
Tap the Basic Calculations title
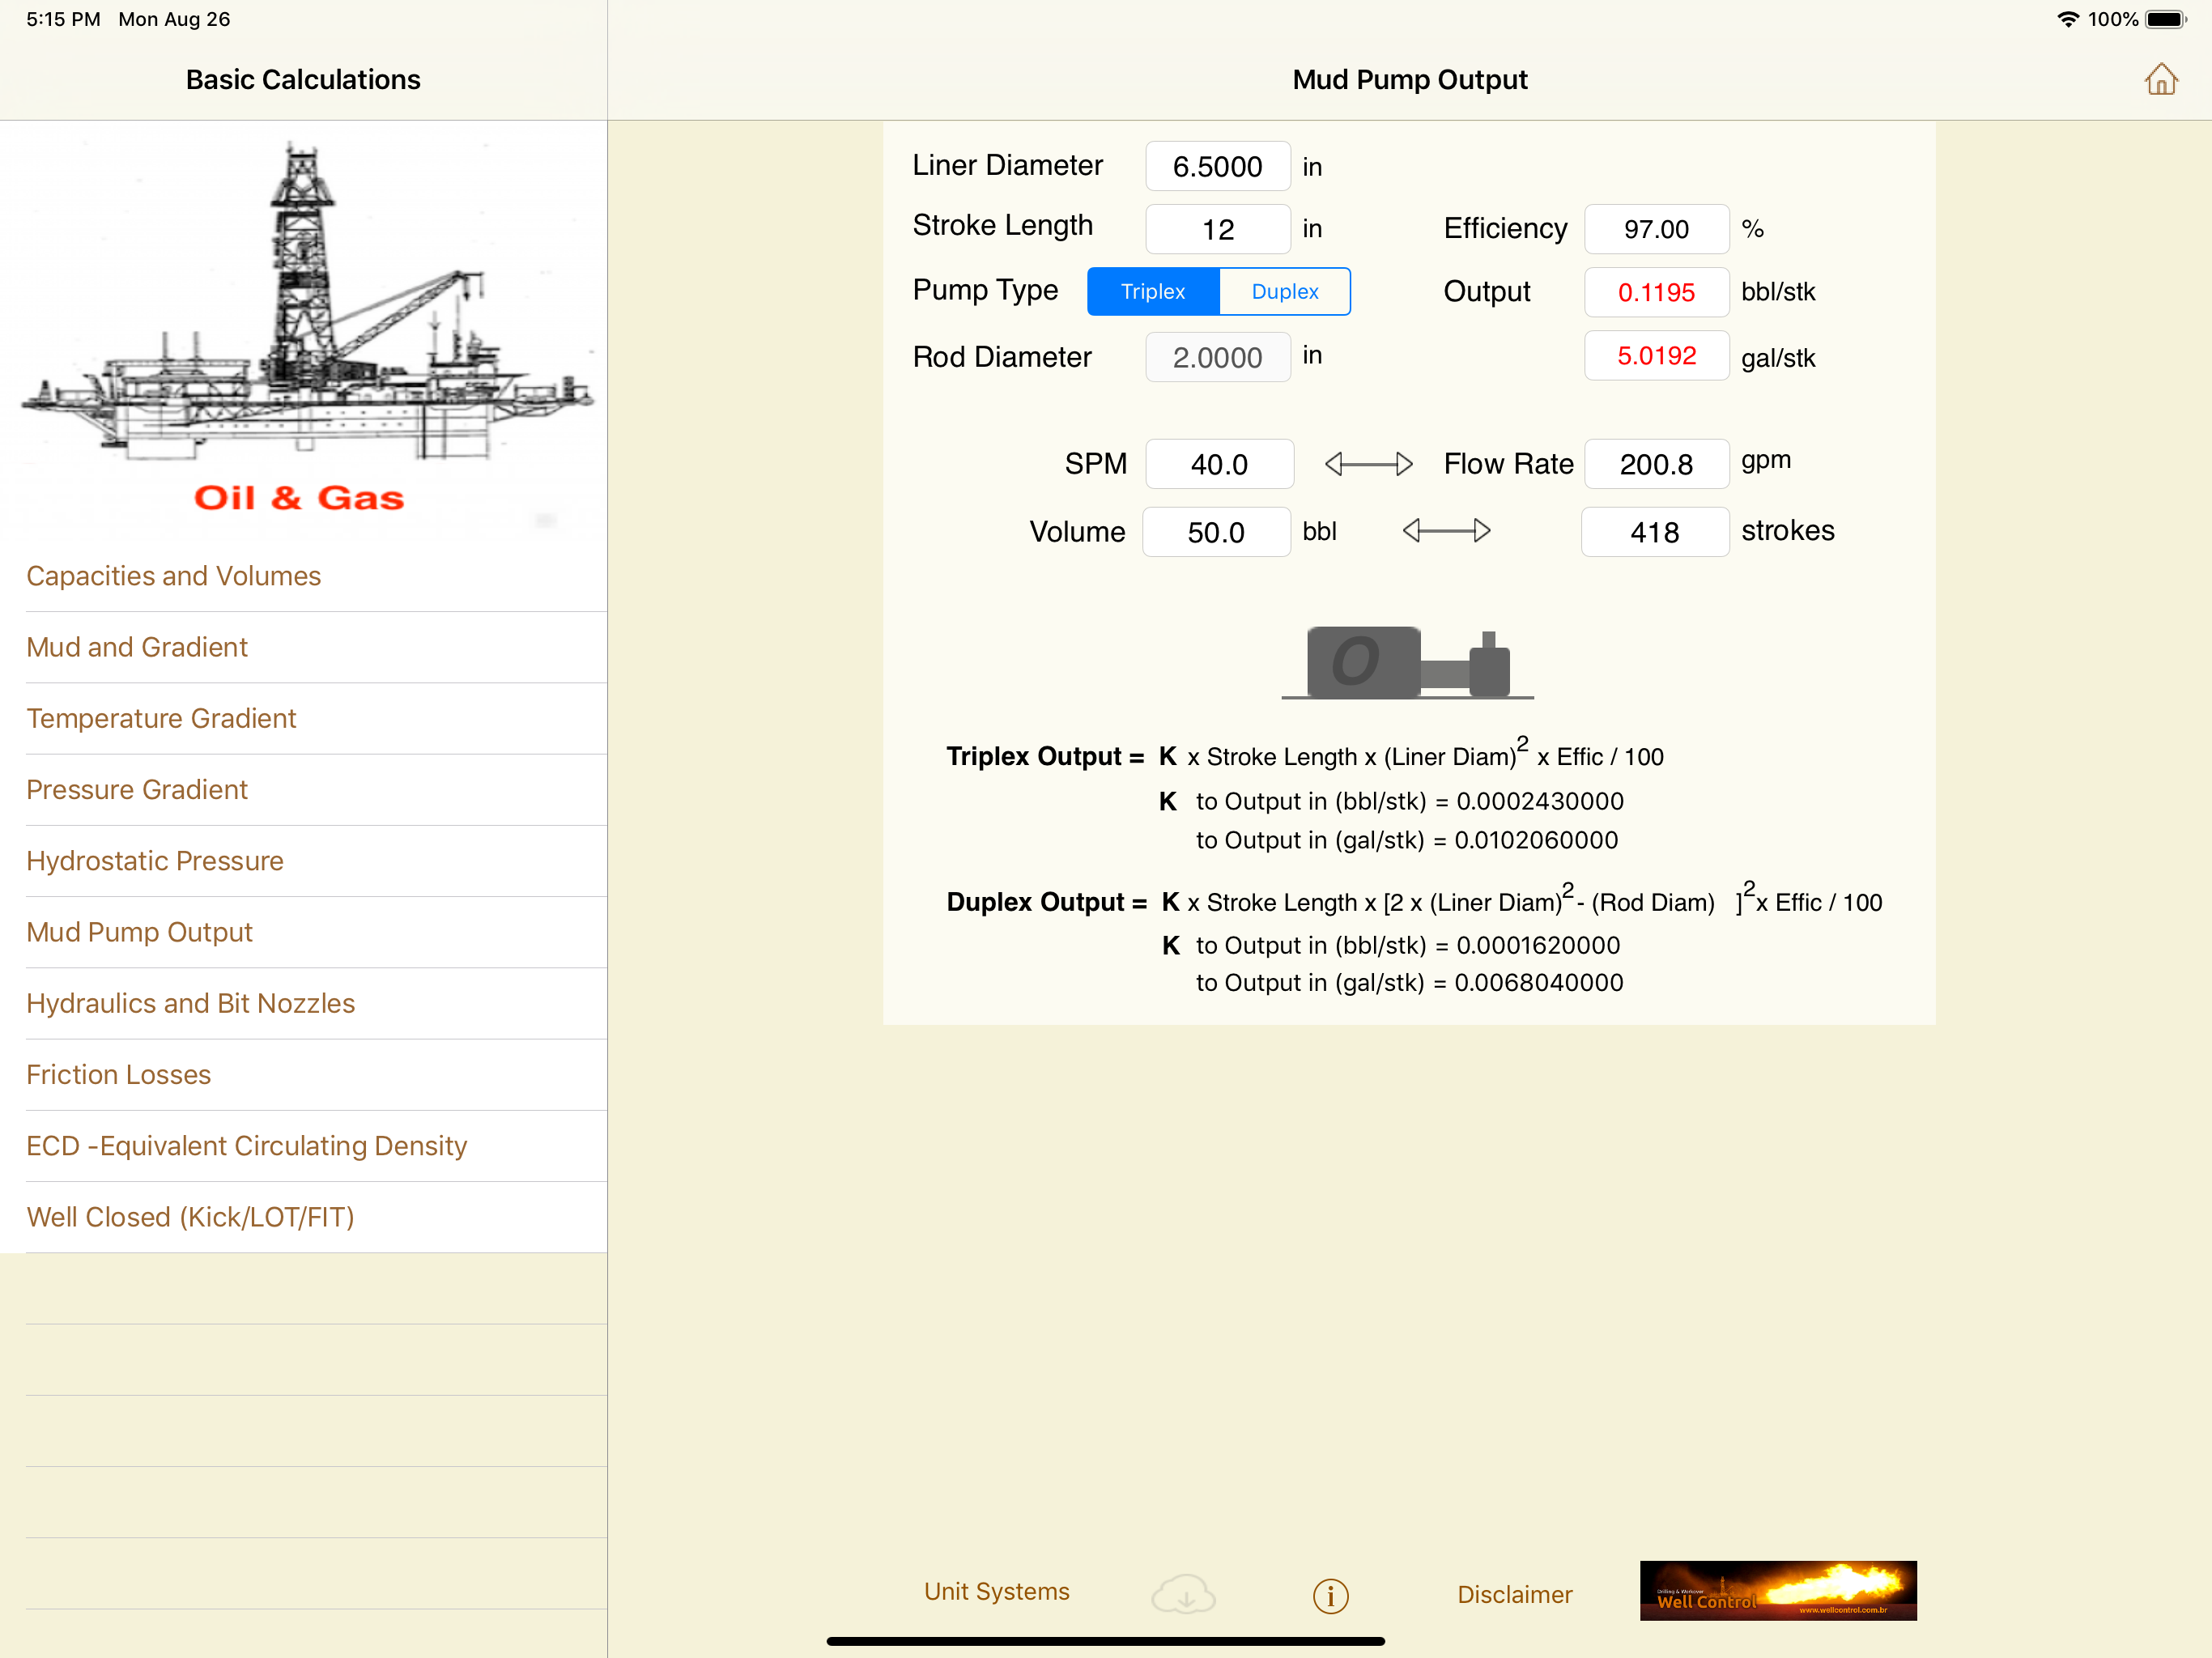tap(303, 80)
